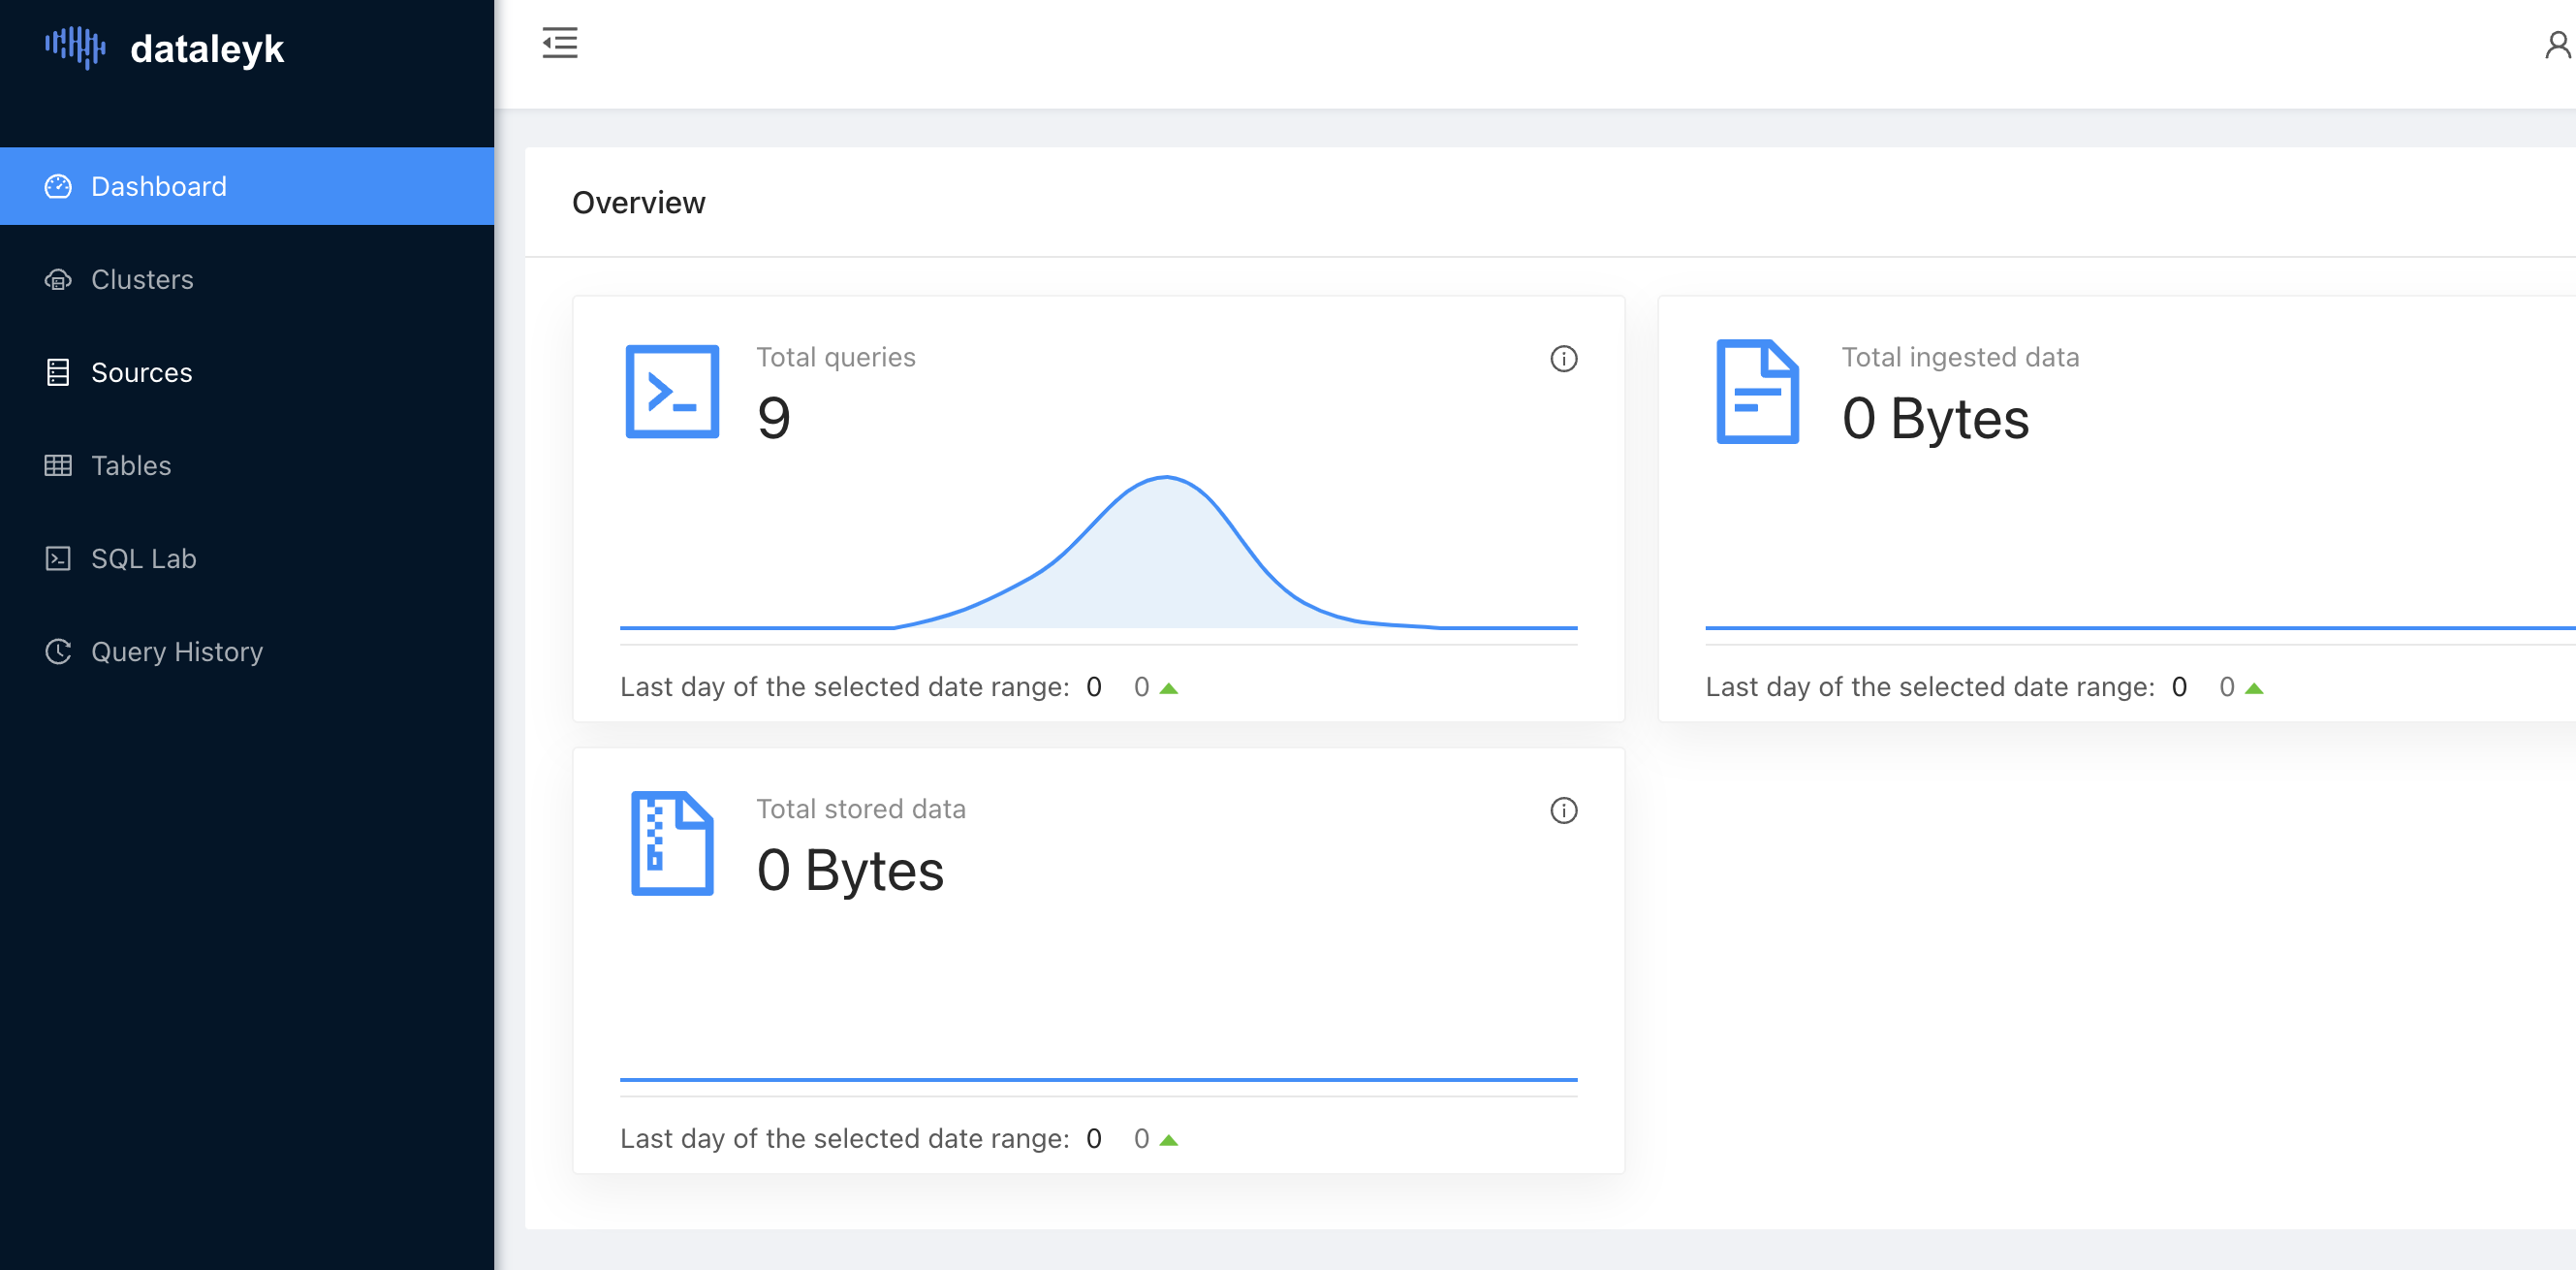
Task: Select Dashboard in the sidebar
Action: click(x=158, y=187)
